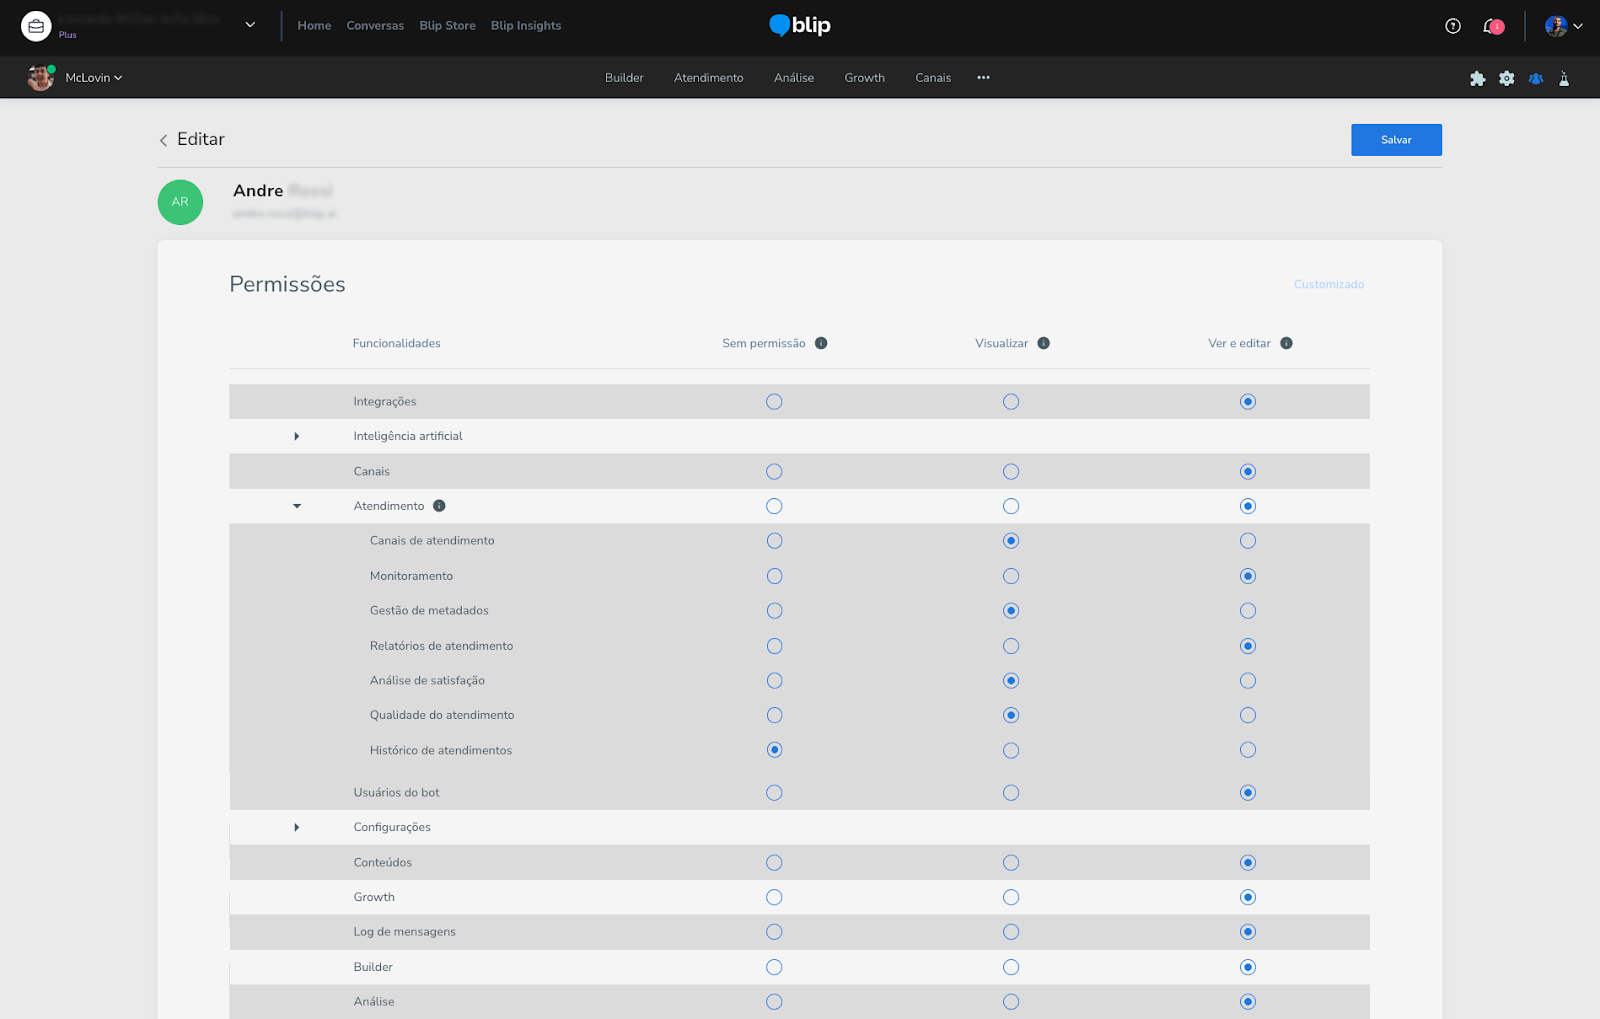The width and height of the screenshot is (1600, 1019).
Task: Open the three-dots more menu
Action: (983, 78)
